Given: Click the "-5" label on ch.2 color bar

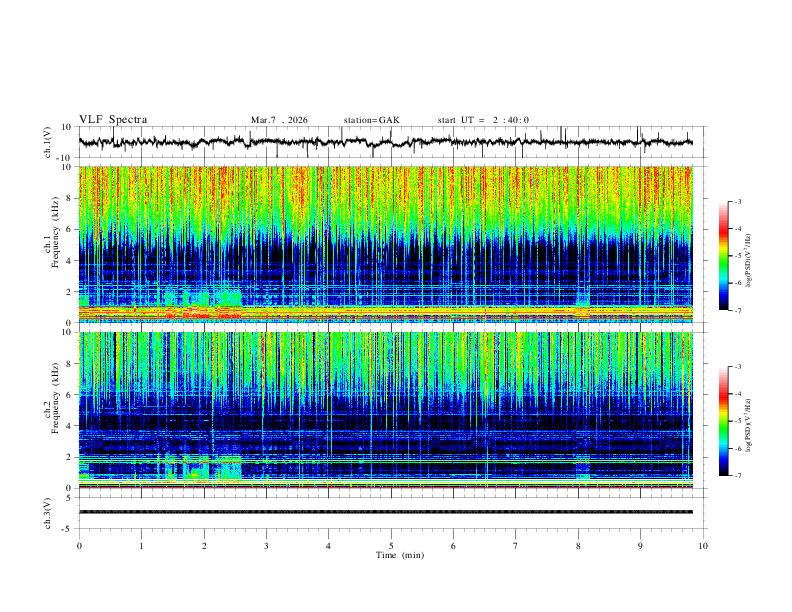Looking at the screenshot, I should pyautogui.click(x=737, y=421).
